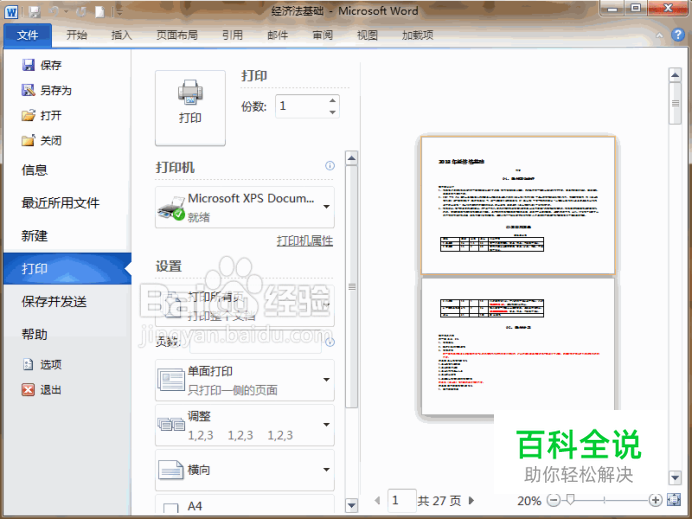Switch to the 页面布局 ribbon tab
This screenshot has width=692, height=519.
click(x=177, y=35)
